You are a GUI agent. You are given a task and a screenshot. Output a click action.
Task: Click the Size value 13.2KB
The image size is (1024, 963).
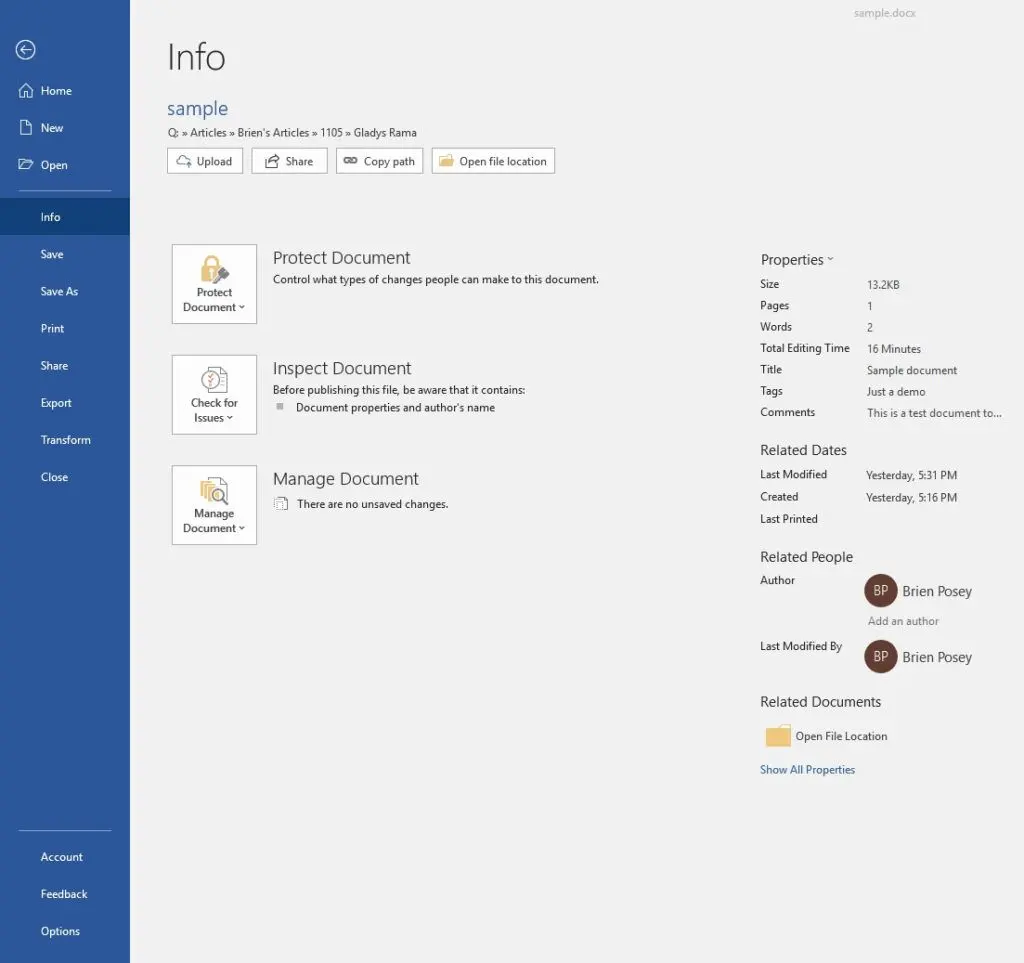(x=883, y=285)
